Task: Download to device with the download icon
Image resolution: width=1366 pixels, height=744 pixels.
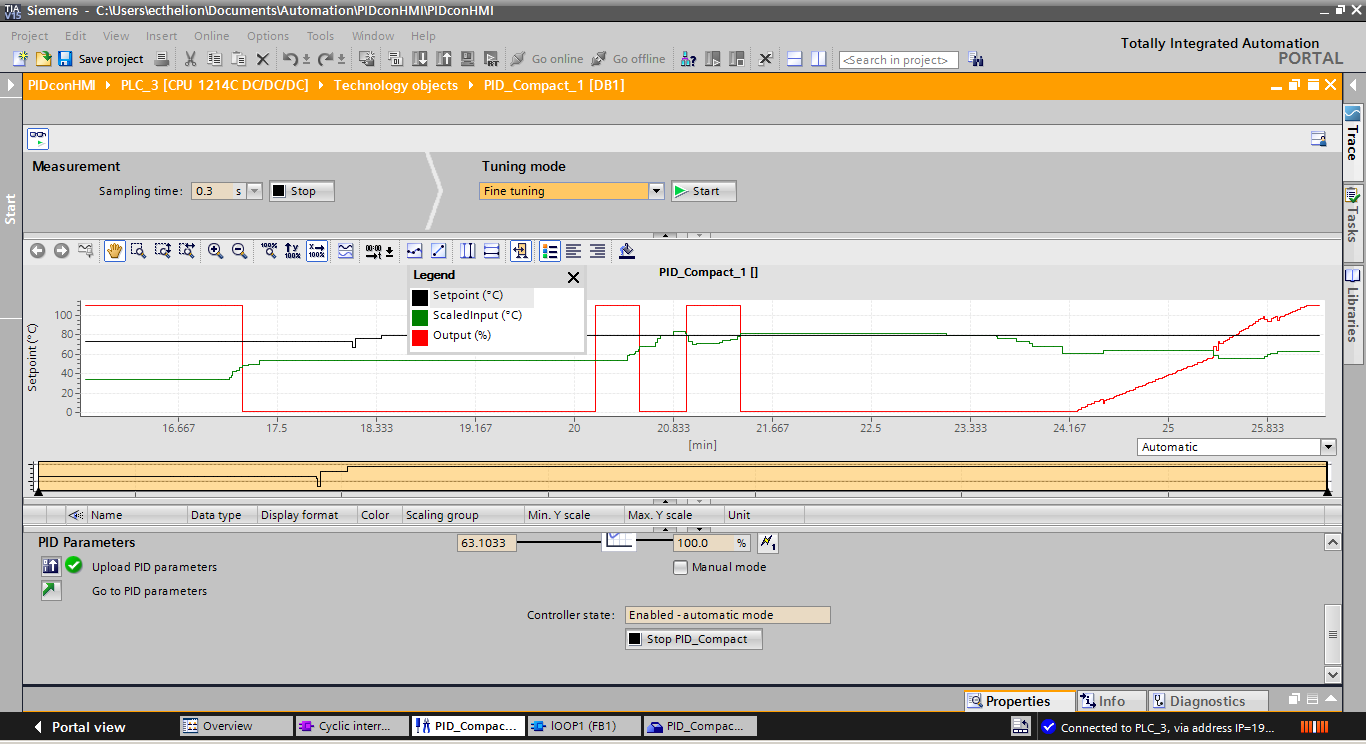Action: 420,59
